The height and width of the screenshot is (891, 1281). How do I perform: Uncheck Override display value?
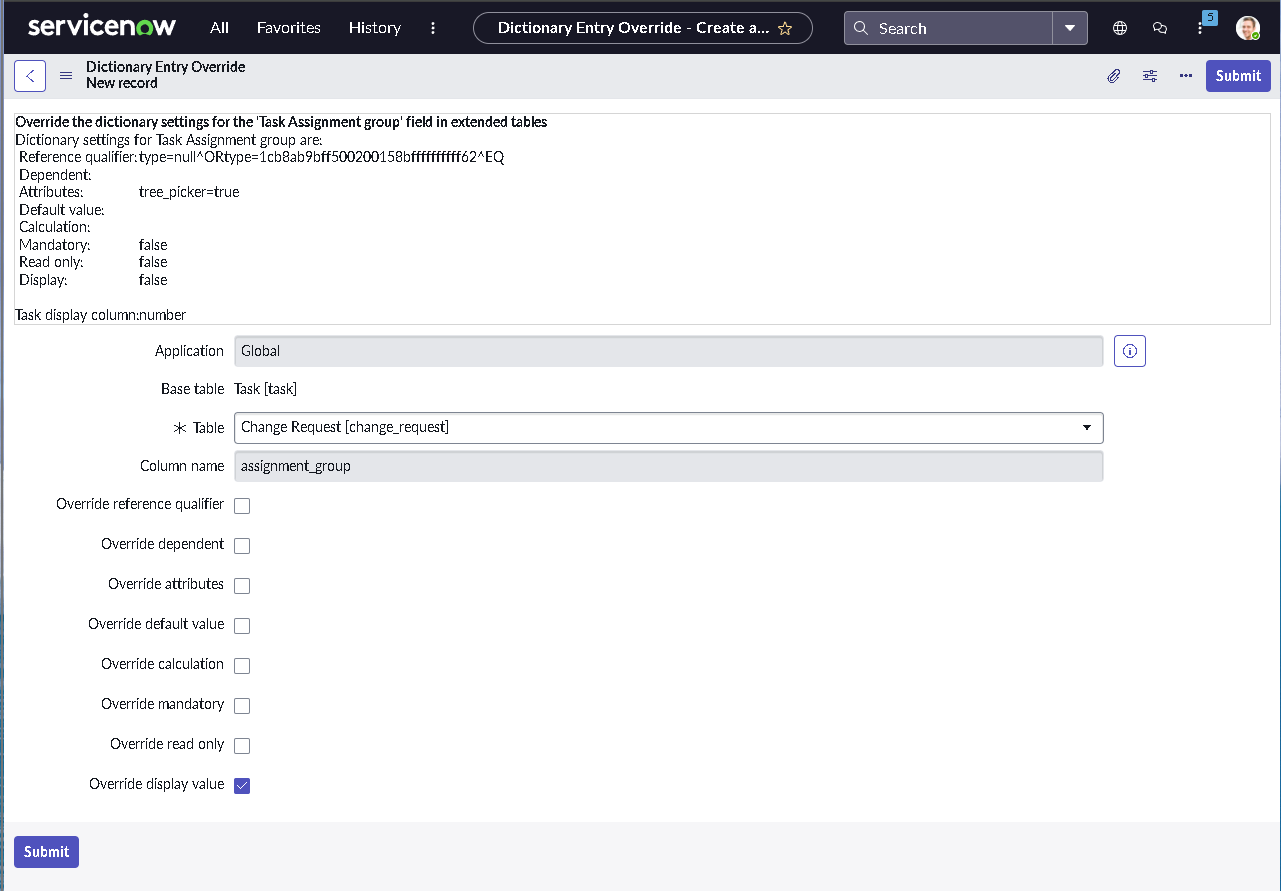(241, 785)
